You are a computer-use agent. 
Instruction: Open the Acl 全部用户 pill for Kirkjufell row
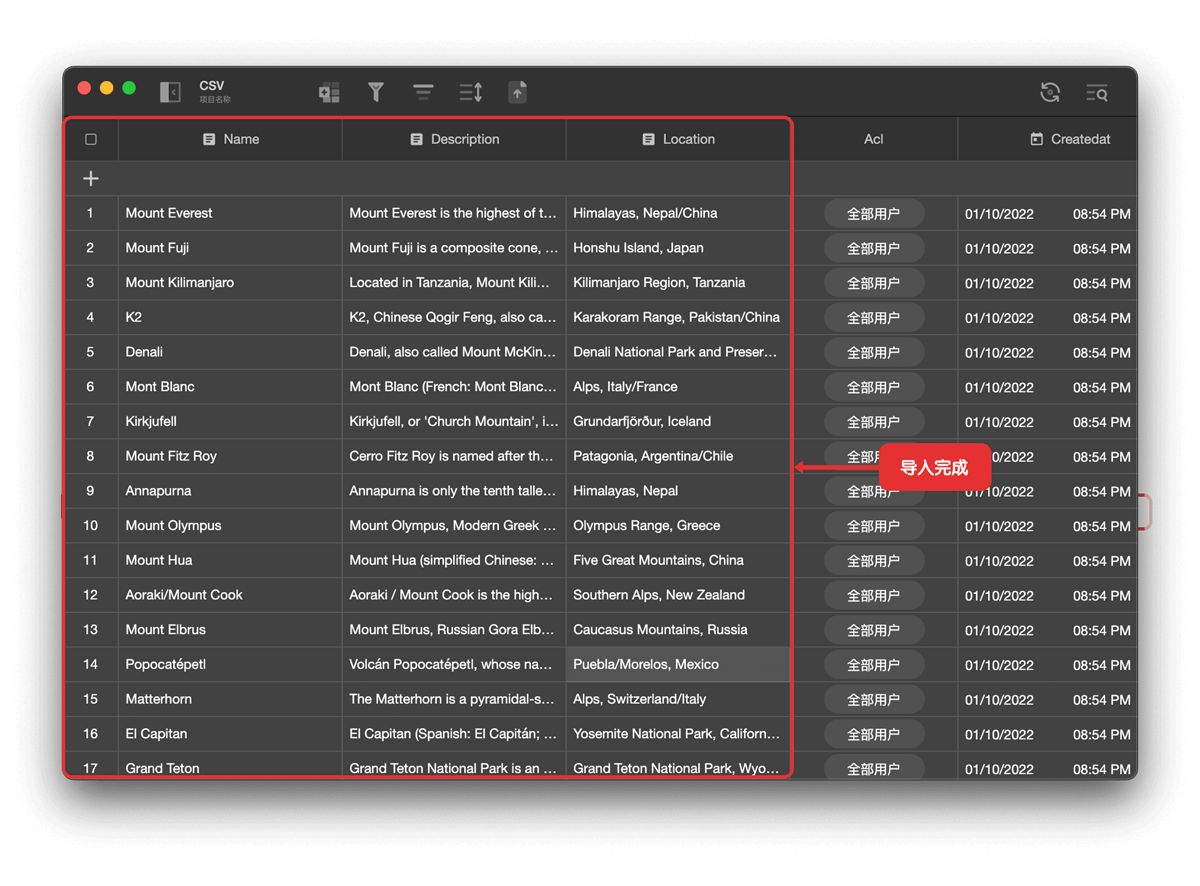tap(874, 421)
